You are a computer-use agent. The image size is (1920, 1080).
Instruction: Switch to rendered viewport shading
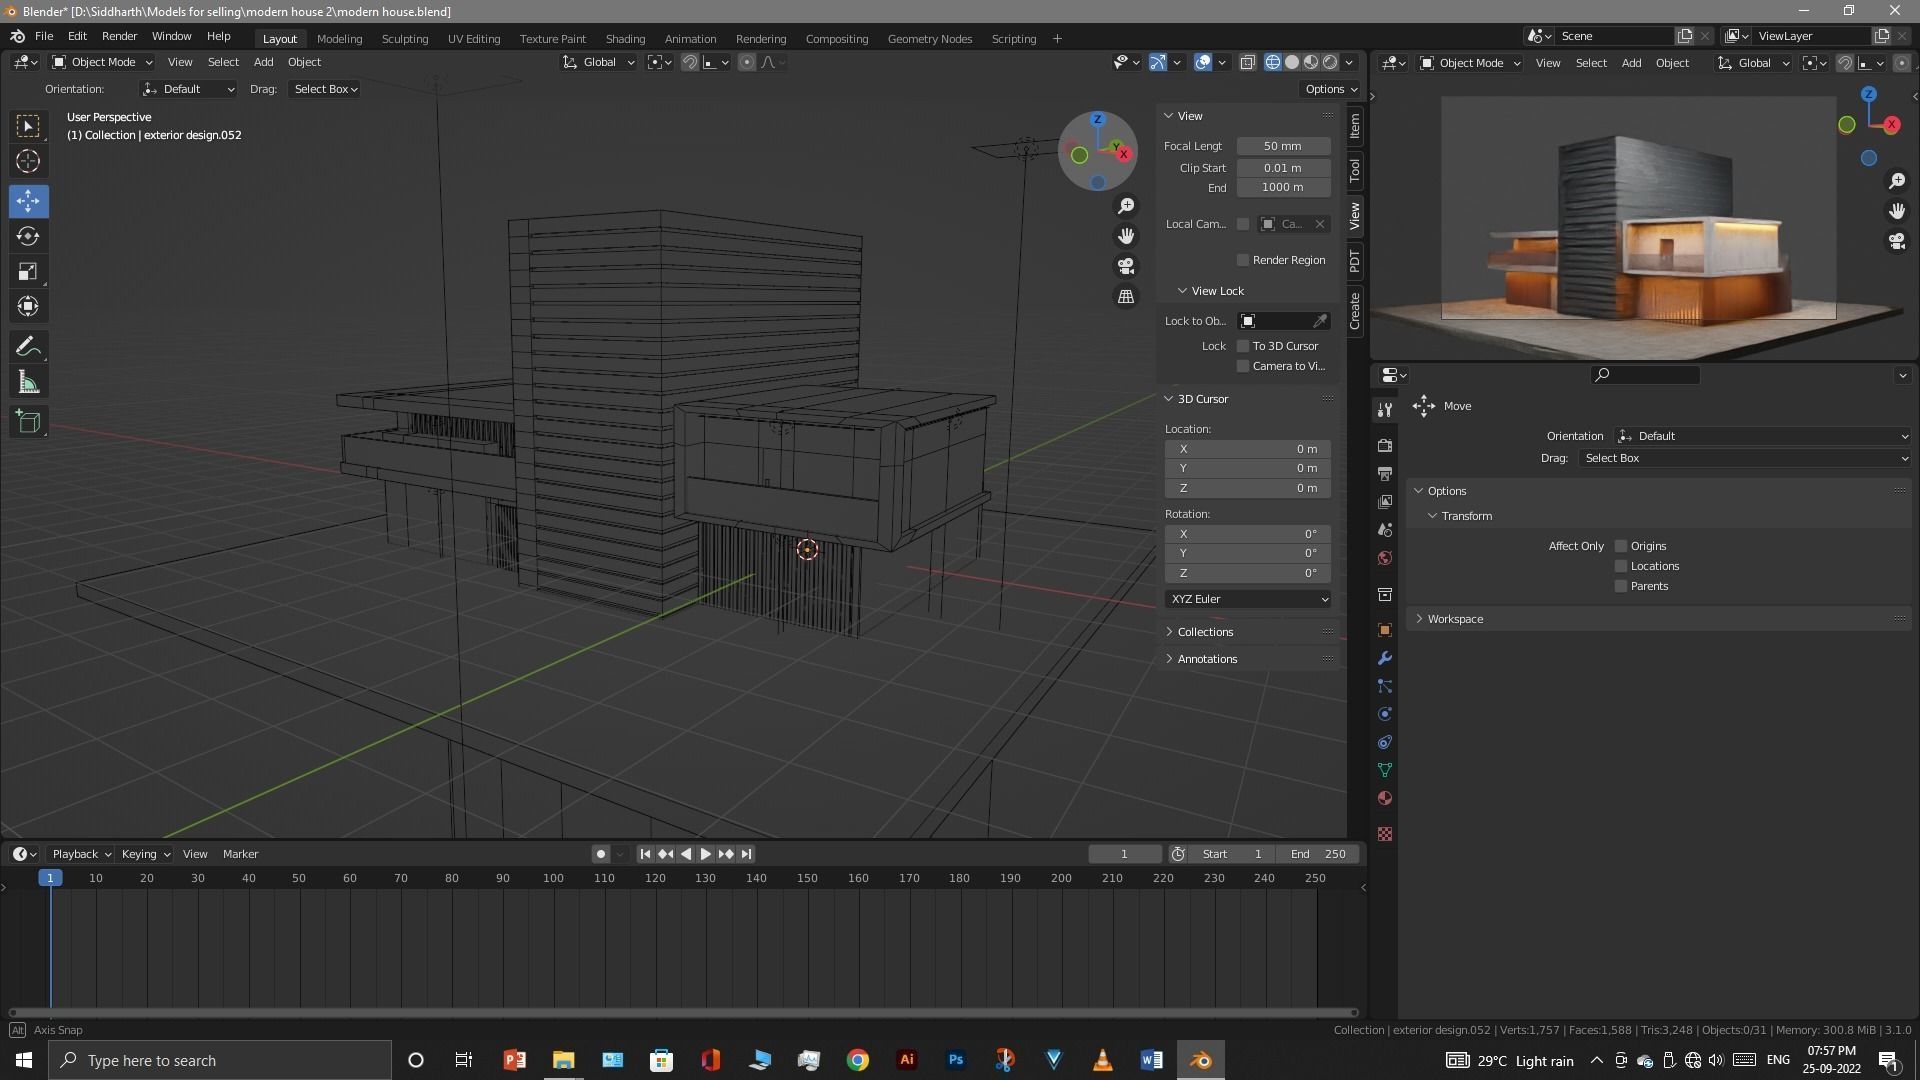(1330, 62)
